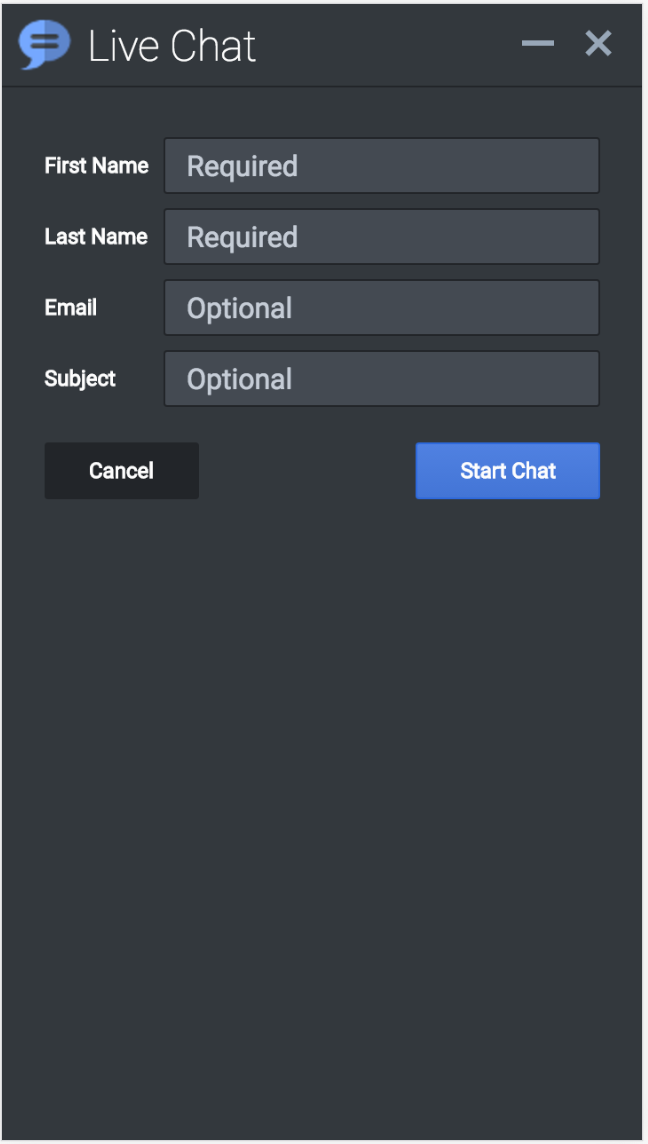Click the Required placeholder in First Name
Screen dimensions: 648x1144
(242, 166)
